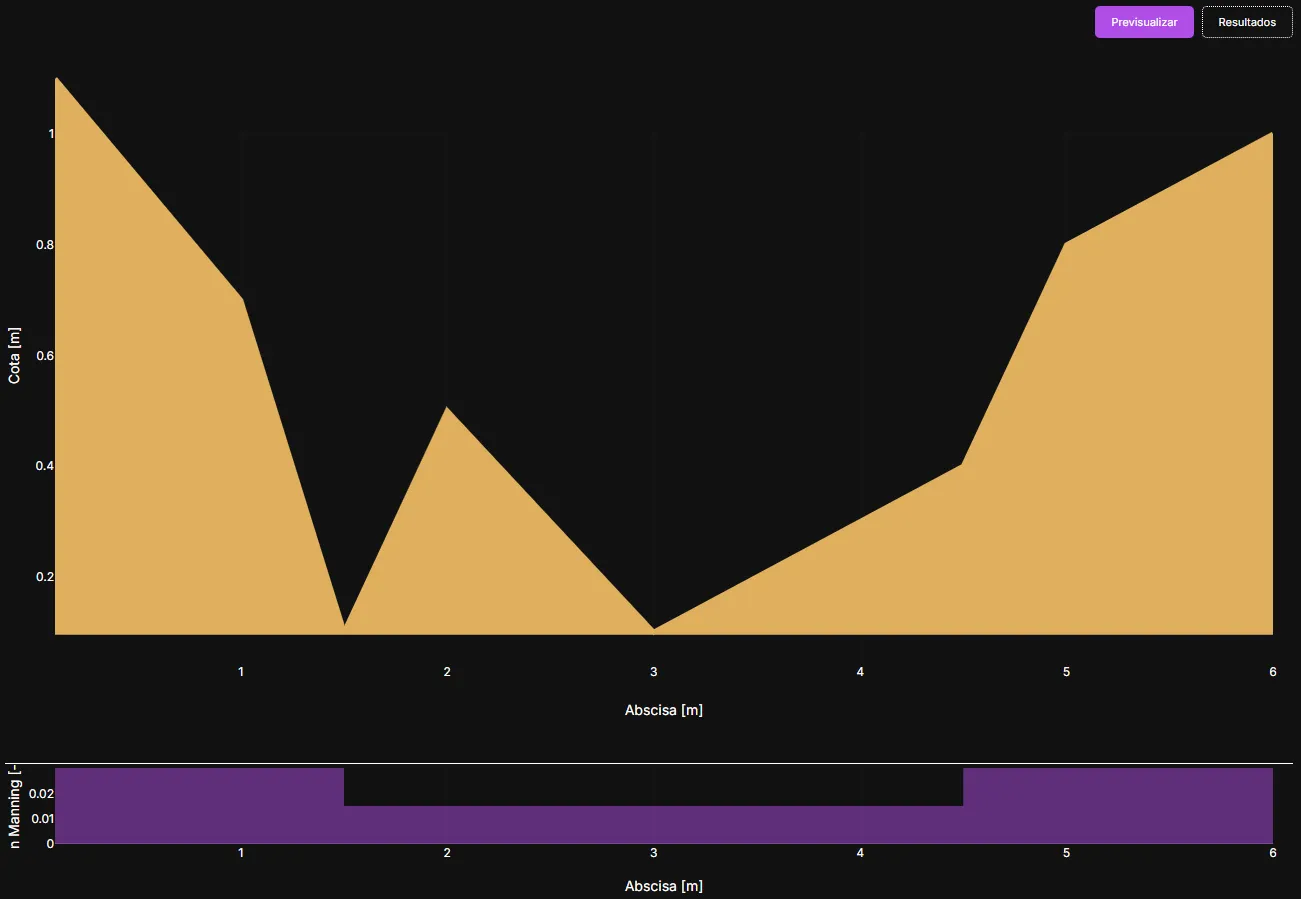Image resolution: width=1301 pixels, height=899 pixels.
Task: Click the Abscisa [m] title under the Manning chart
Action: (x=663, y=886)
